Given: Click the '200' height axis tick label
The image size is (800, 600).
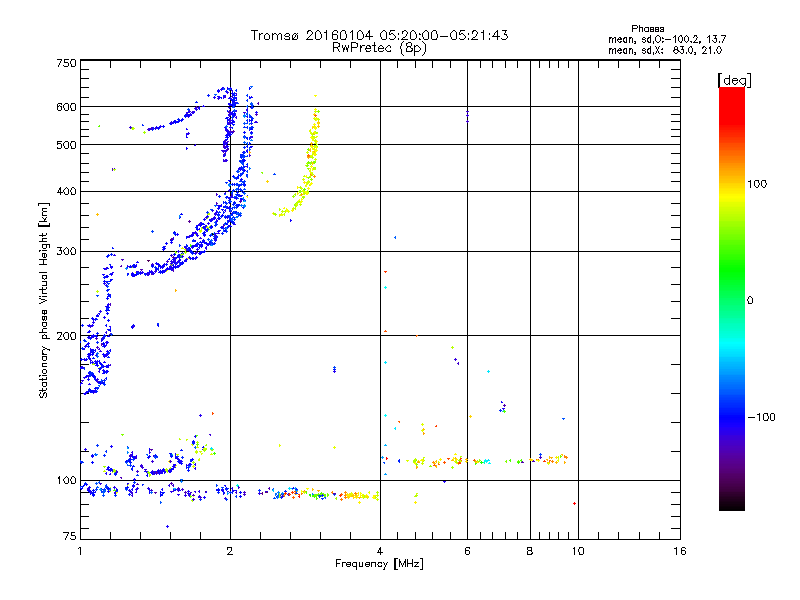Looking at the screenshot, I should pos(66,336).
